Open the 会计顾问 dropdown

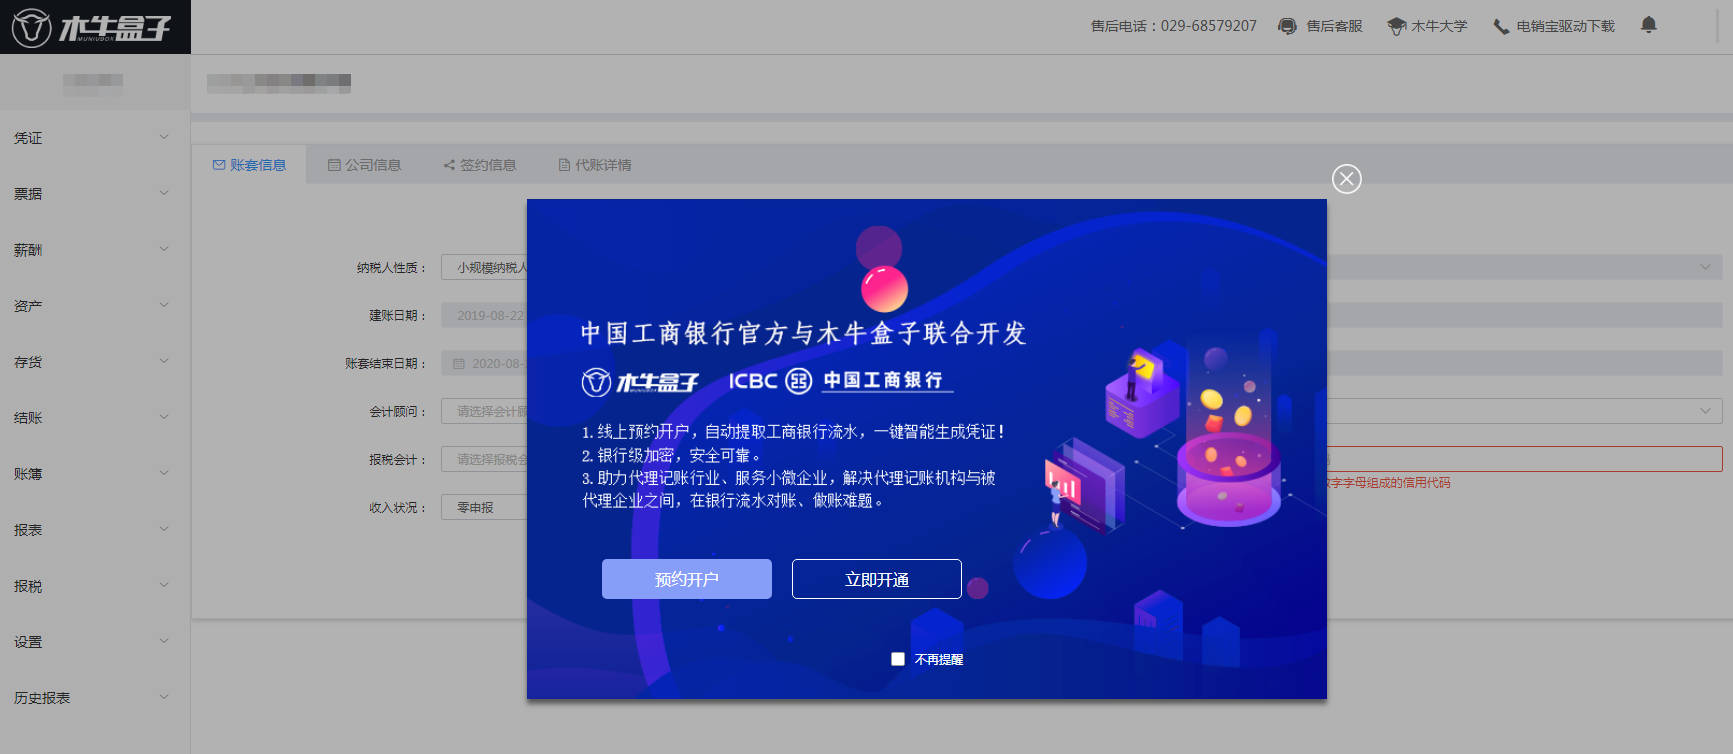coord(484,412)
